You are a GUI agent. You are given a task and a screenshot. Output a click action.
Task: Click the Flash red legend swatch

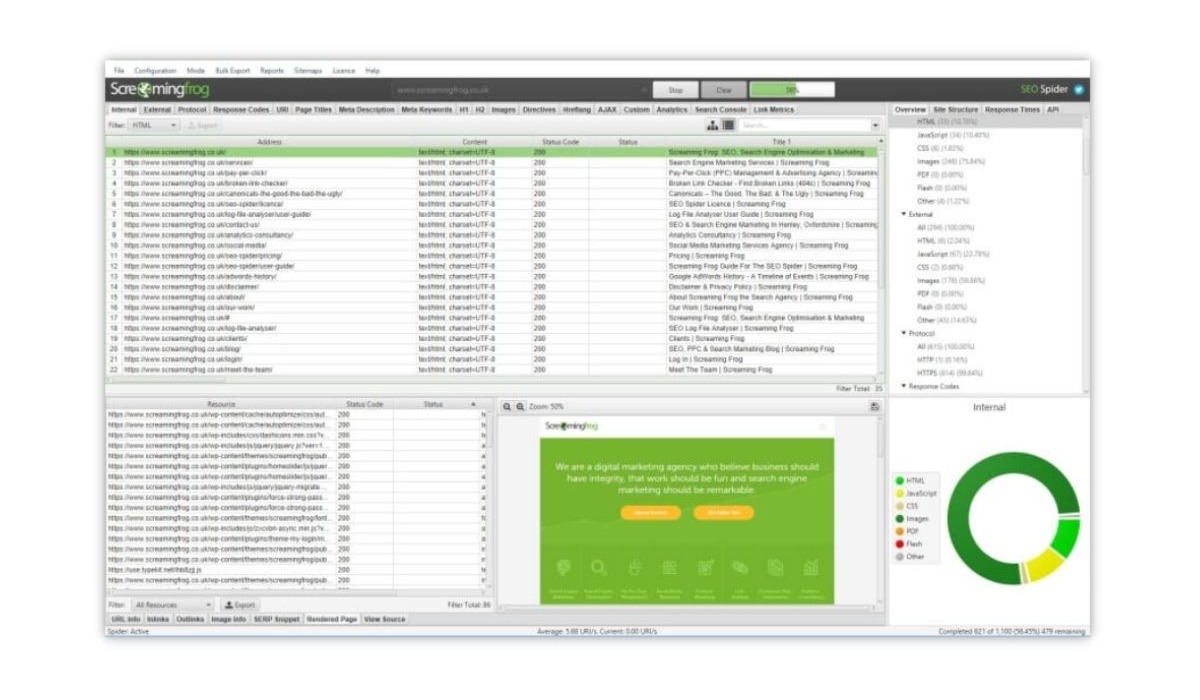(x=900, y=544)
